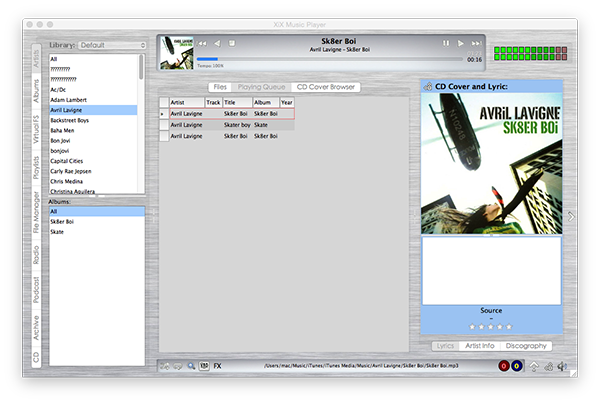Sort by the Track column header

coord(214,103)
